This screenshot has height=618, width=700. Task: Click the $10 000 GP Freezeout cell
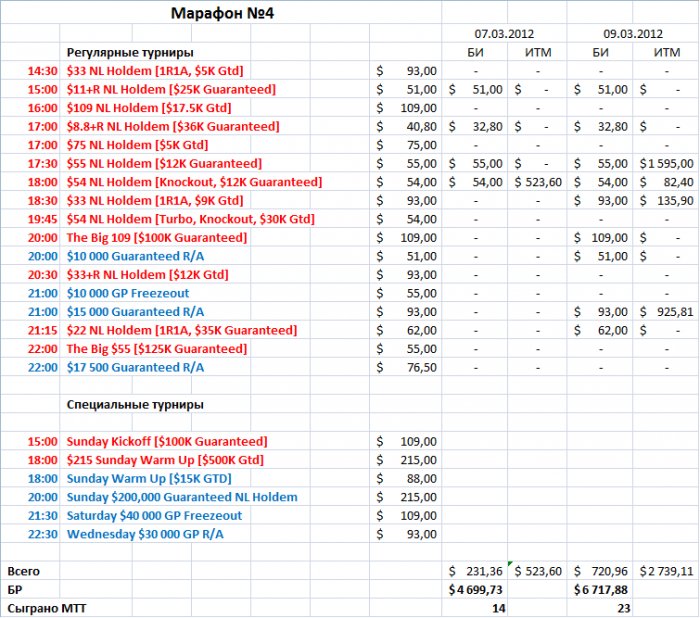tap(128, 293)
